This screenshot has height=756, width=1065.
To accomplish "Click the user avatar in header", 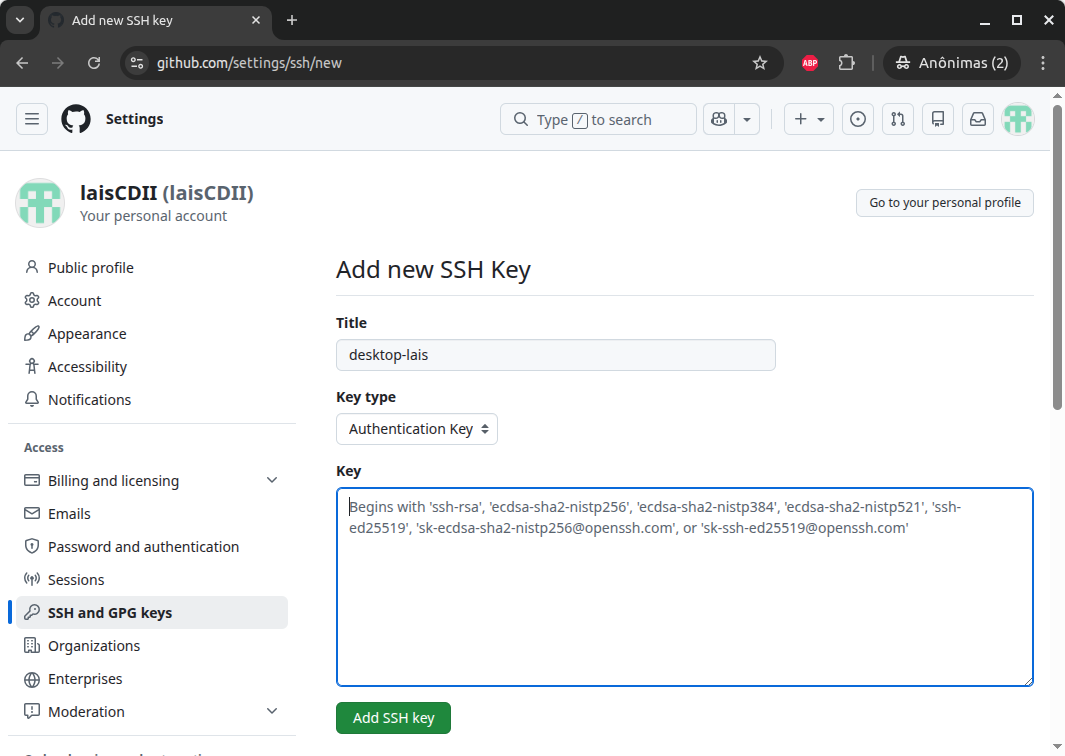I will point(1018,119).
